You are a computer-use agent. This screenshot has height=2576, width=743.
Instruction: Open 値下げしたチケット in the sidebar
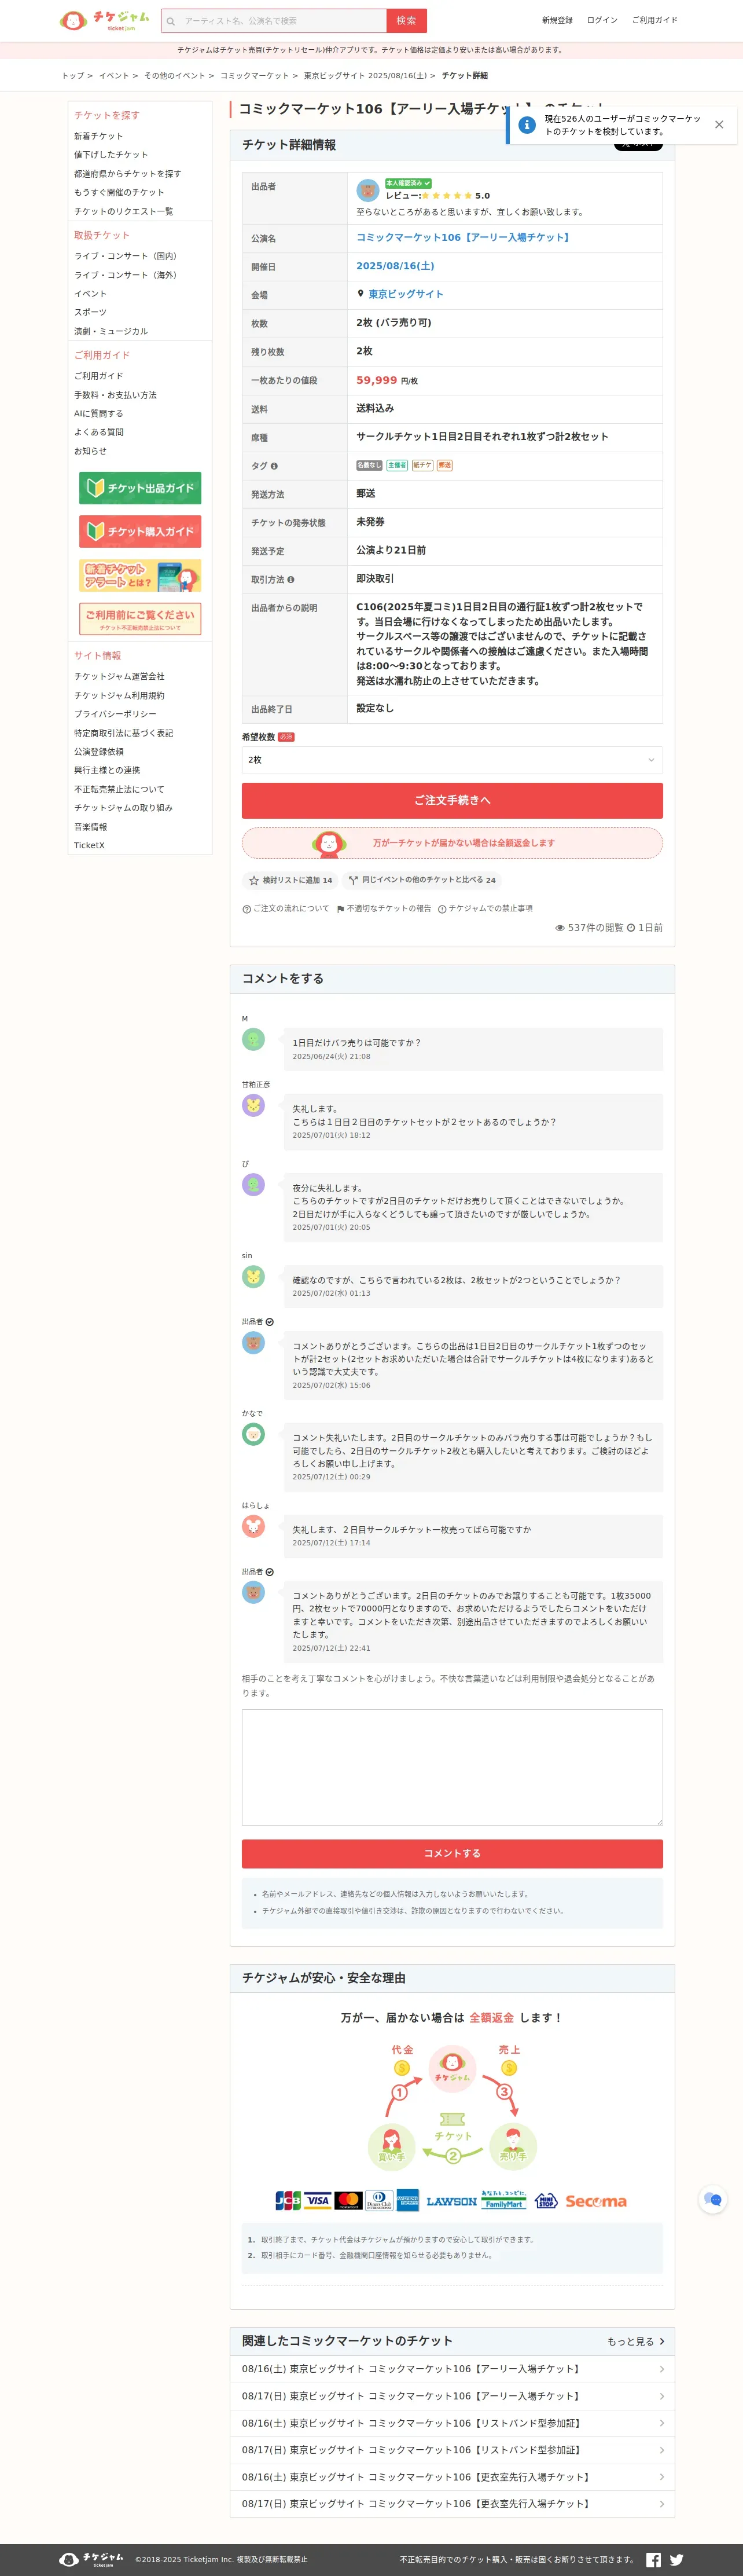coord(110,155)
